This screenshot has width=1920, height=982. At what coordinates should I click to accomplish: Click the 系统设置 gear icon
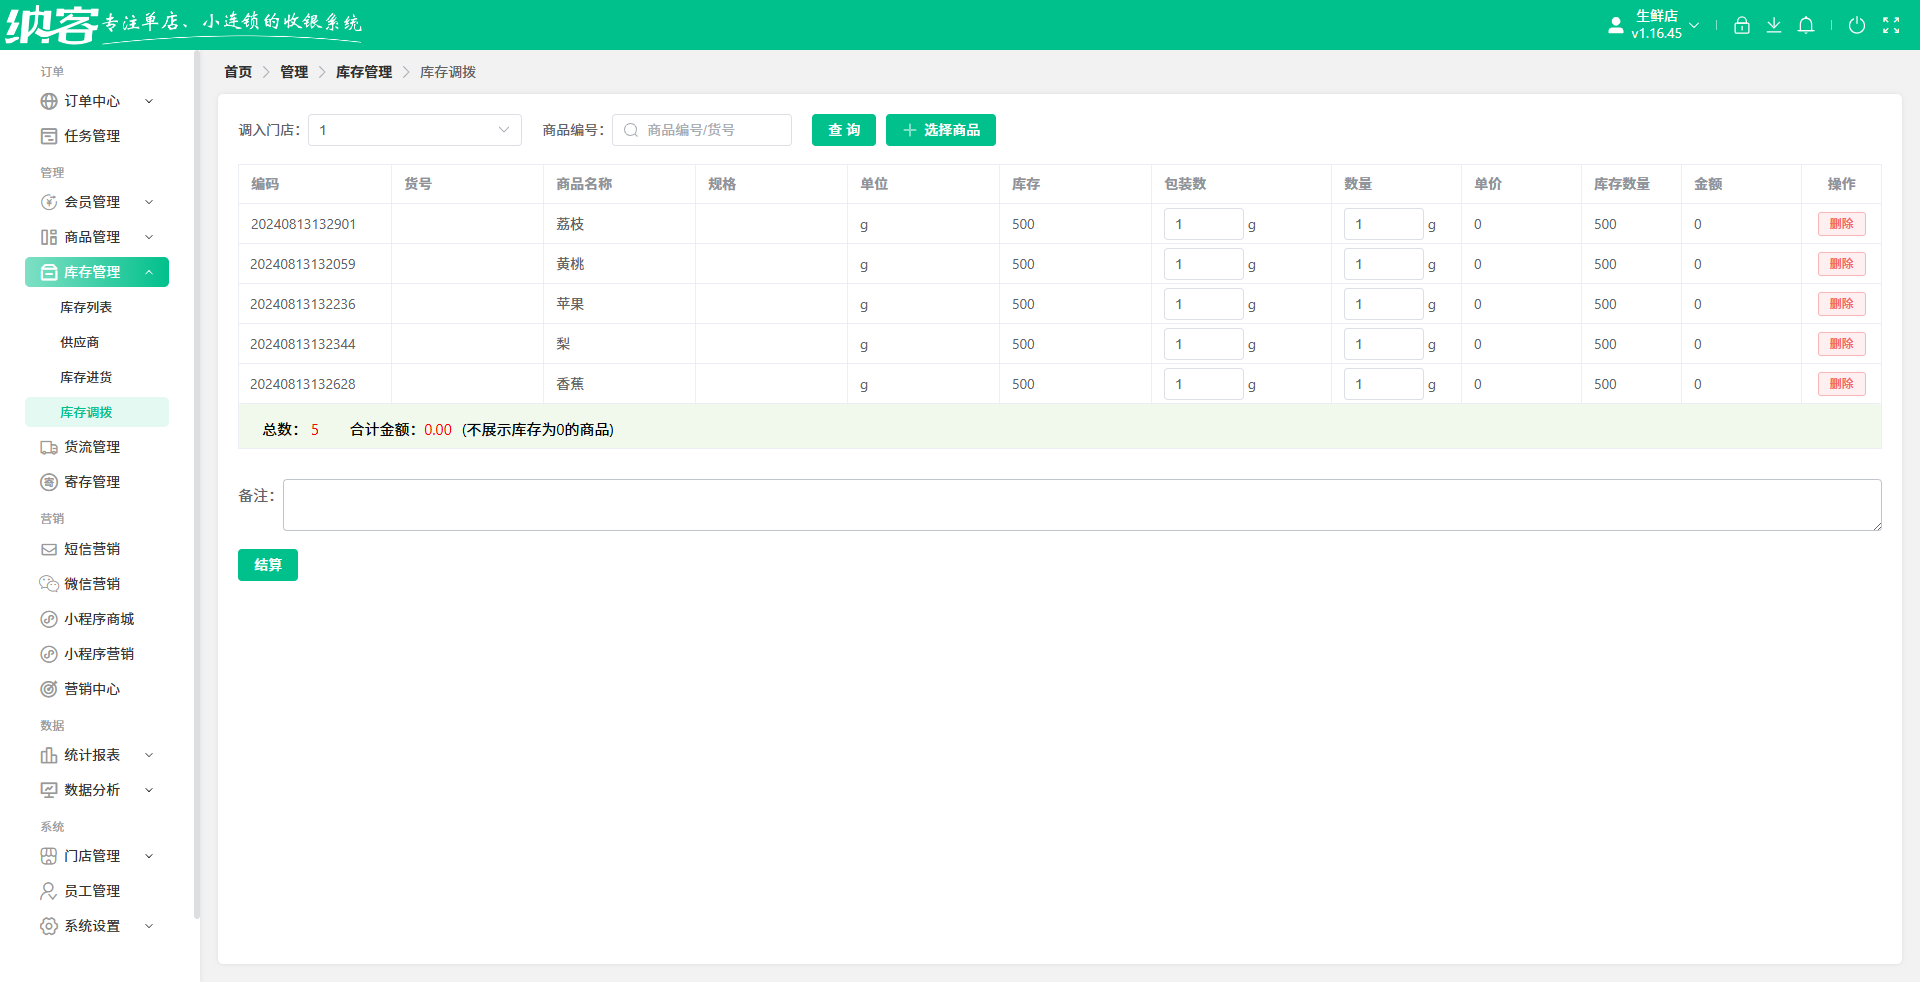(49, 926)
